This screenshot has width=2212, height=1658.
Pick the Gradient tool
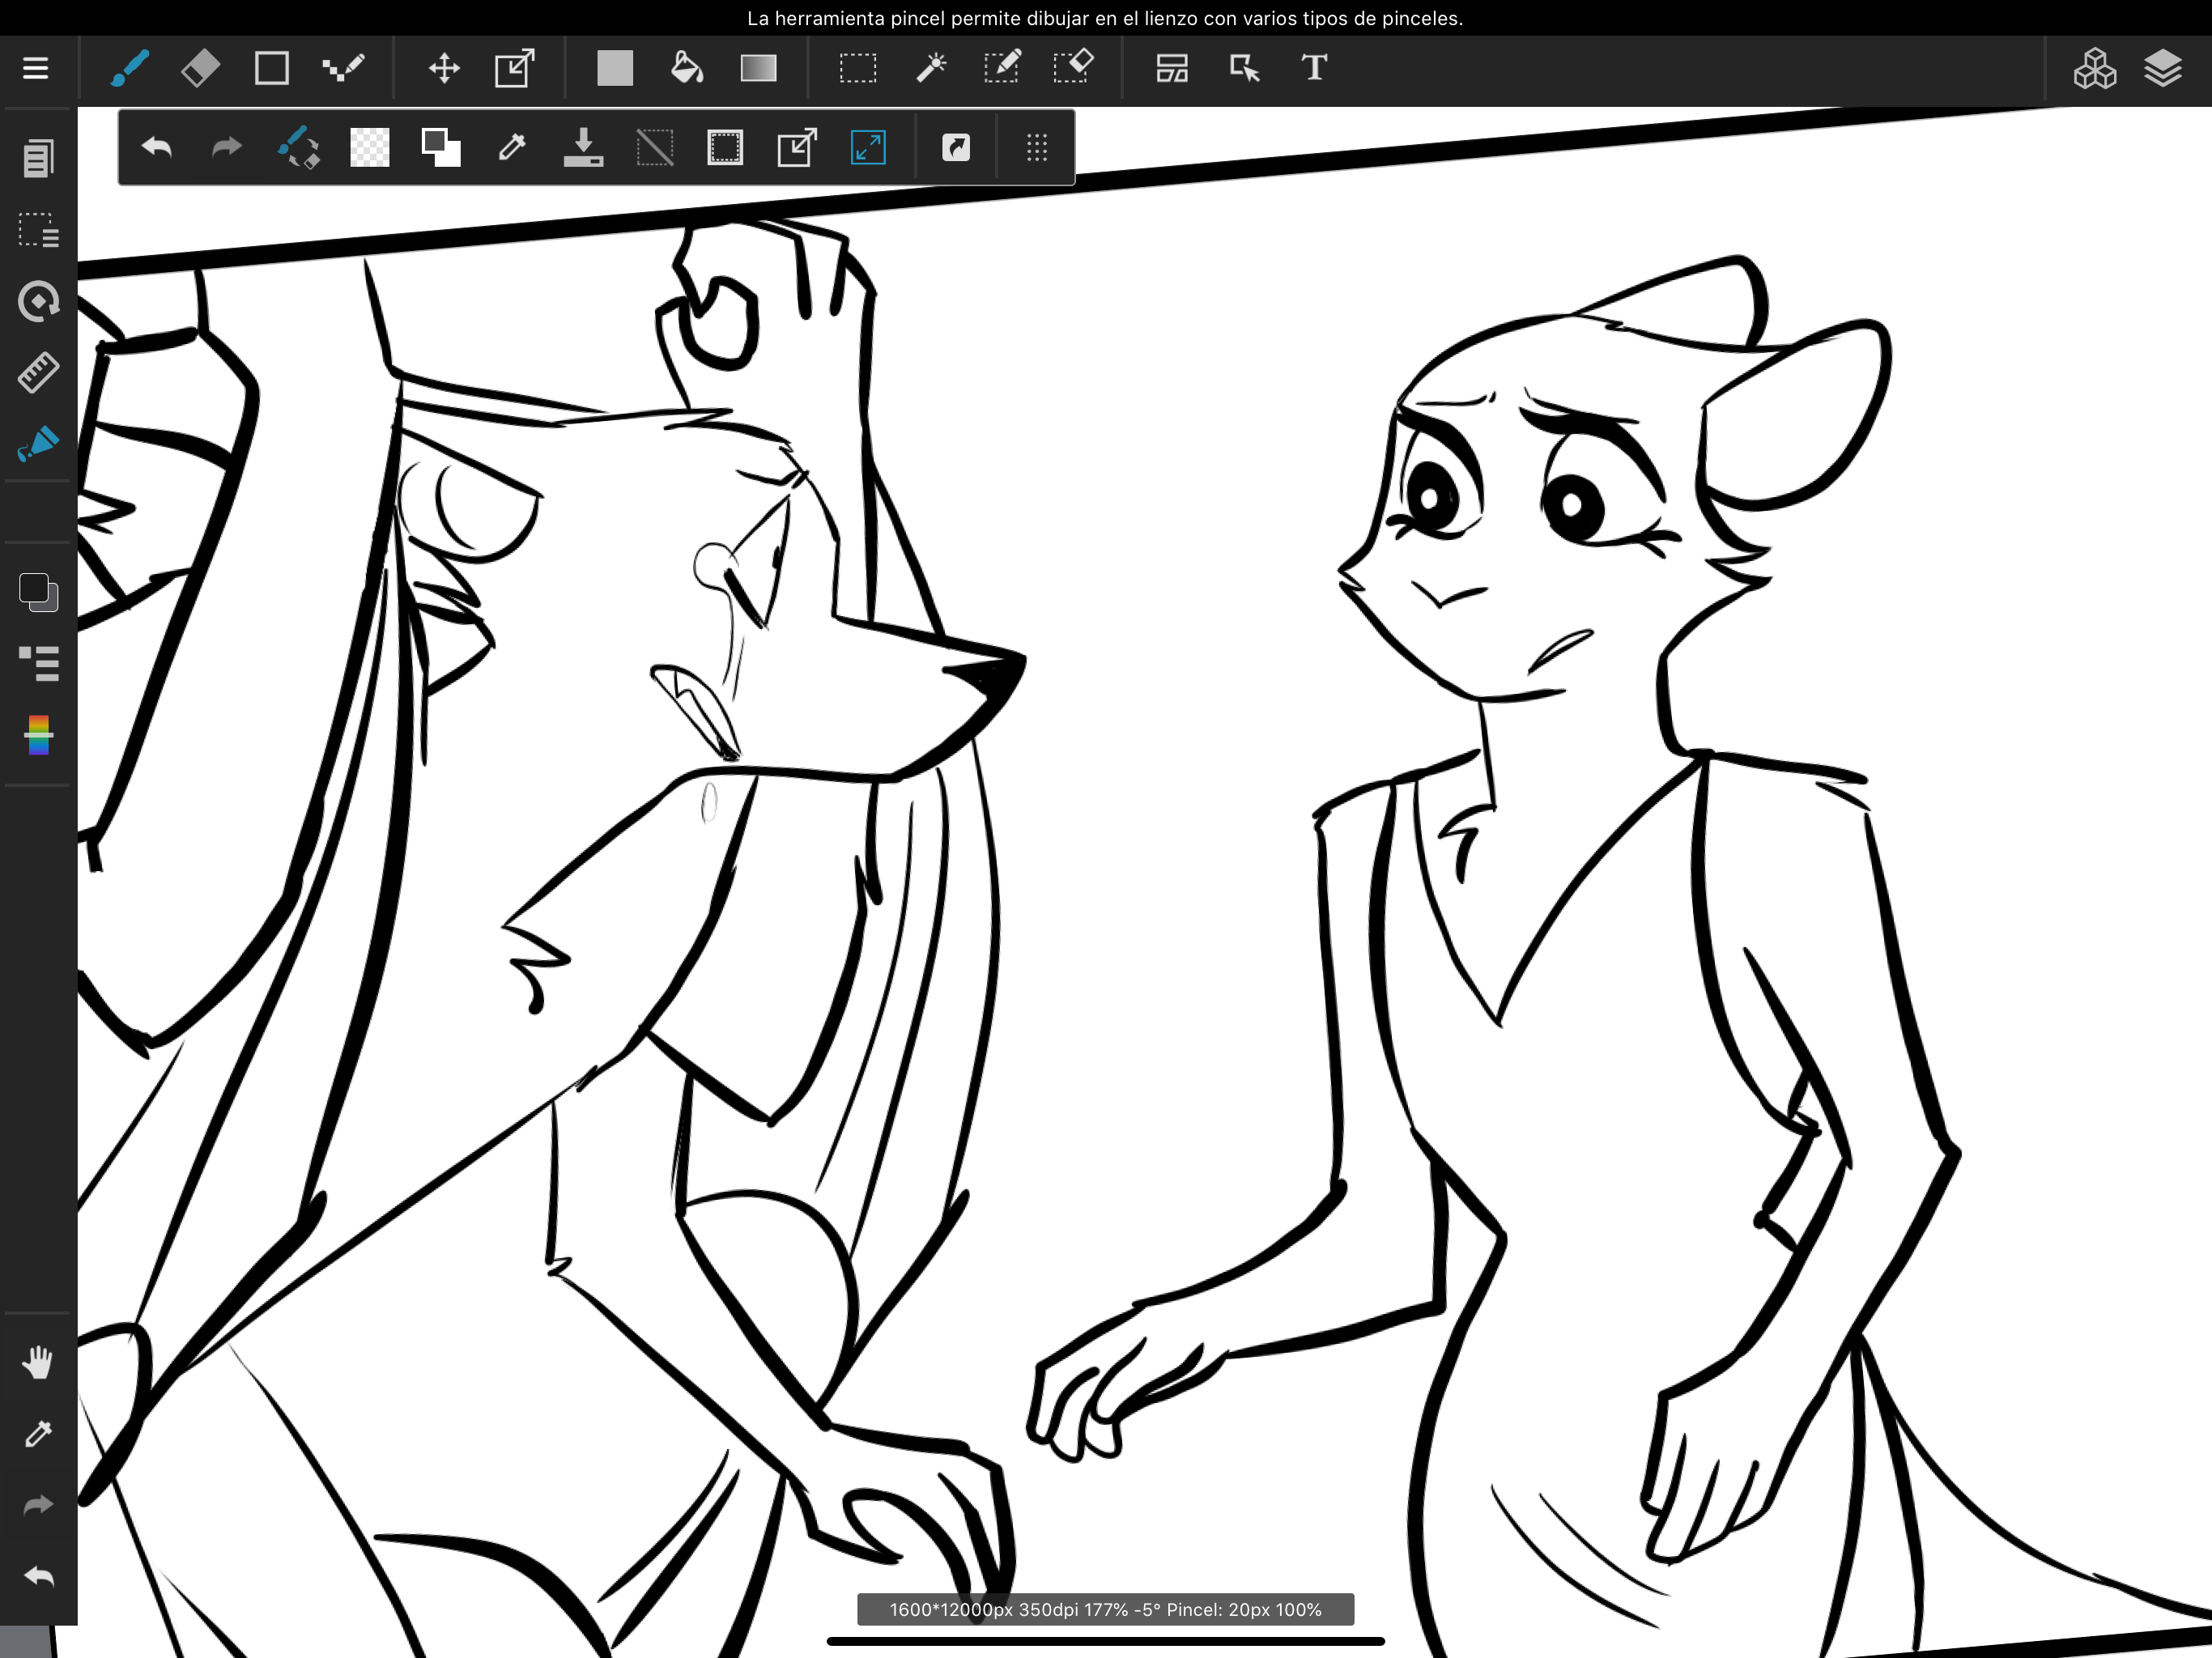point(758,68)
